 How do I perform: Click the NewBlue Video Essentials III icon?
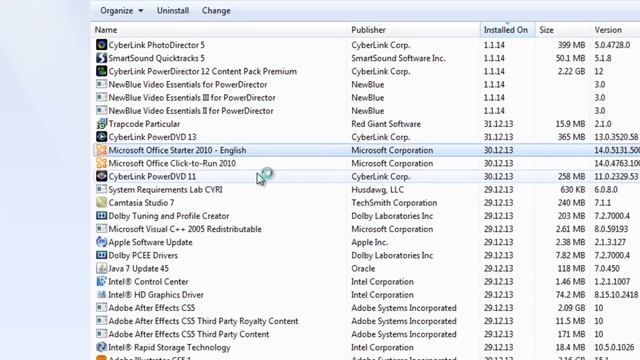(101, 98)
